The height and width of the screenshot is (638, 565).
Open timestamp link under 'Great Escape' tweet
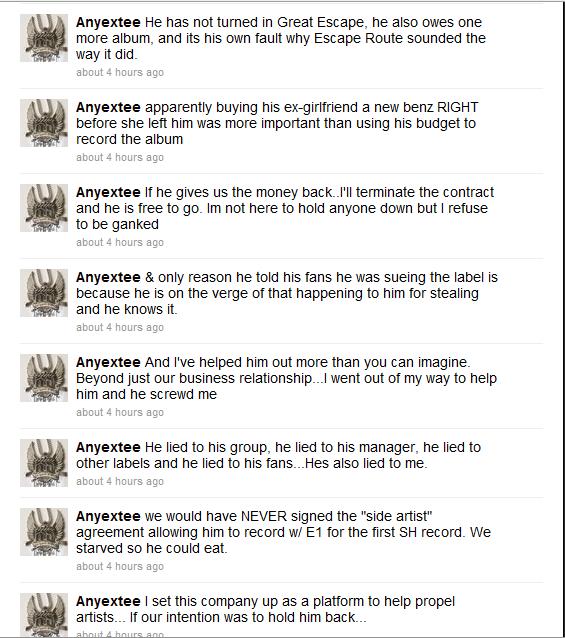click(x=120, y=72)
